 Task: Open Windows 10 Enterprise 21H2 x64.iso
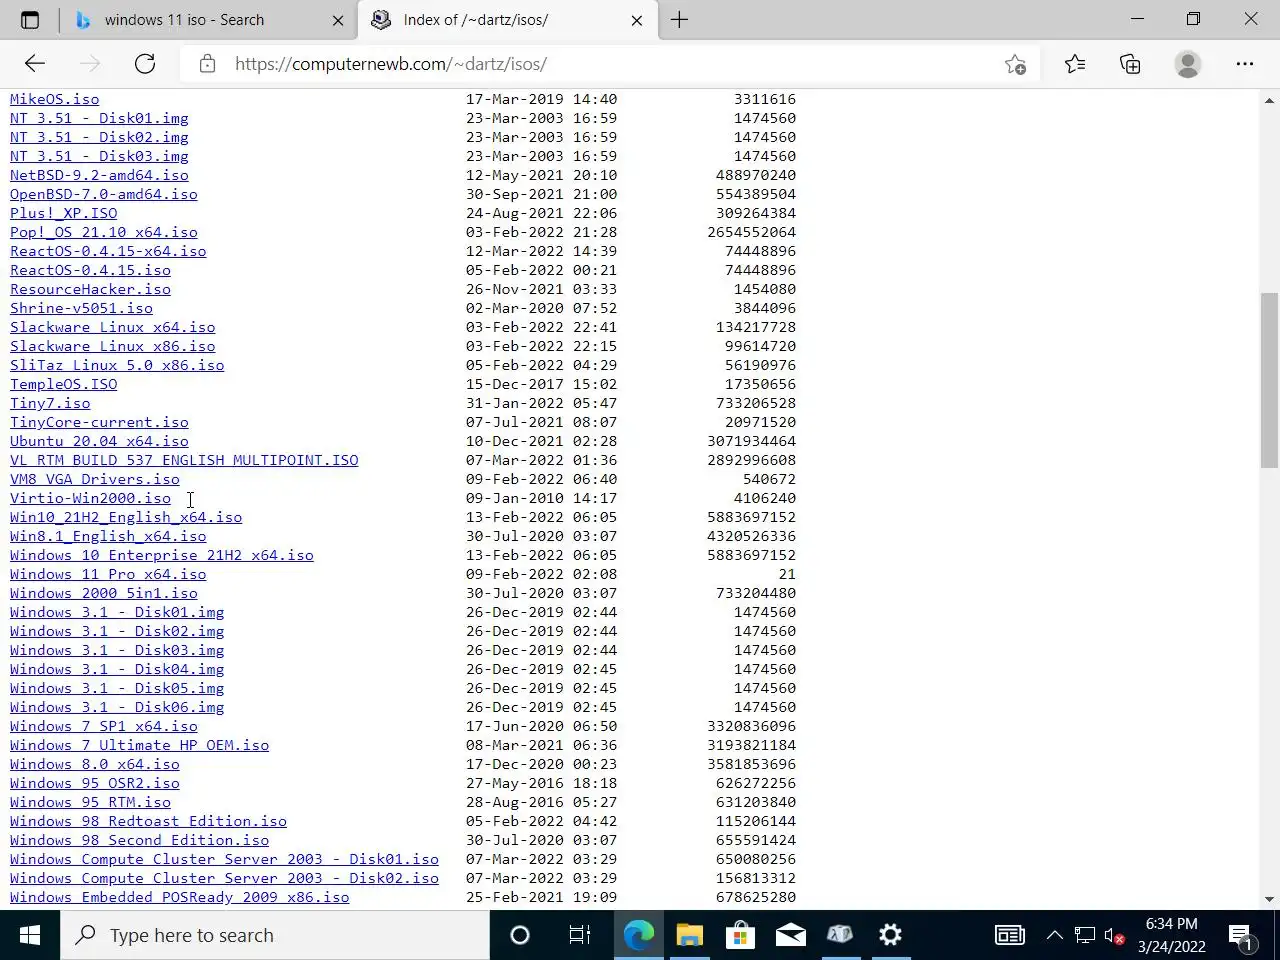[162, 555]
